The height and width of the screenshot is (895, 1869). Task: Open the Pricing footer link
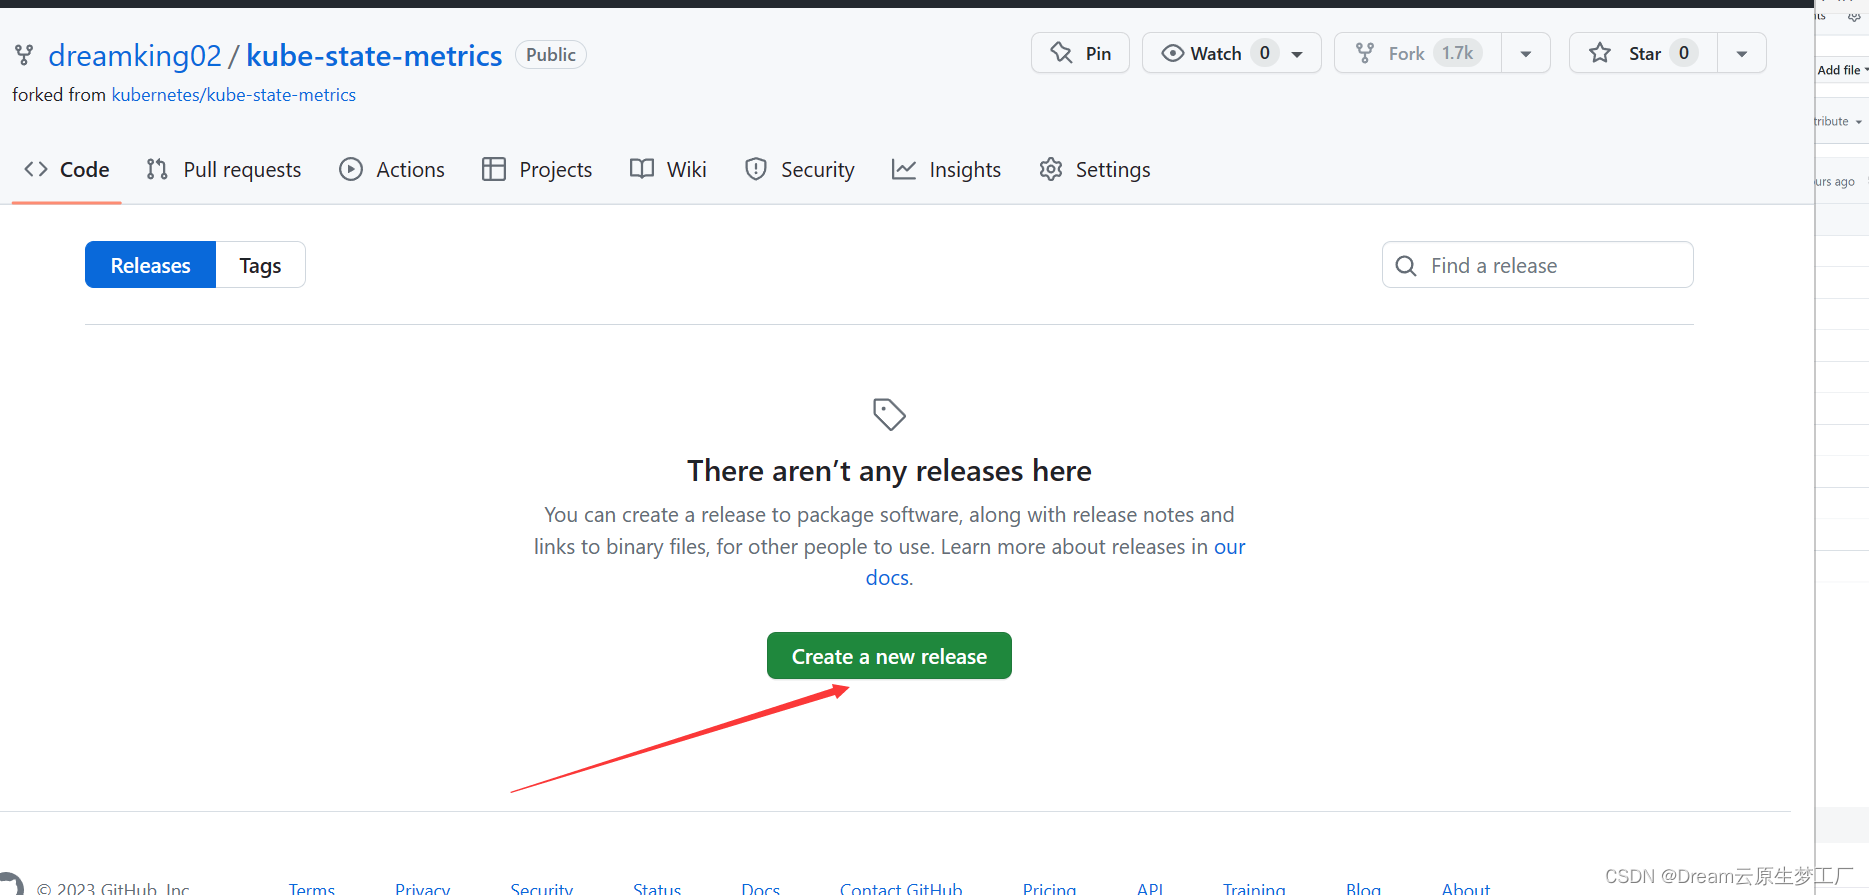coord(1049,888)
